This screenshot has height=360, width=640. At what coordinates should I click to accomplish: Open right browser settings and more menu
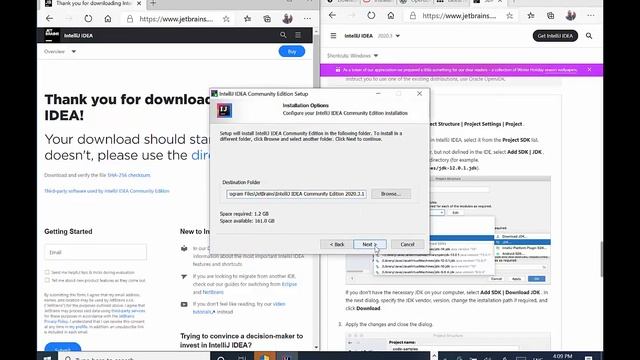coord(591,16)
